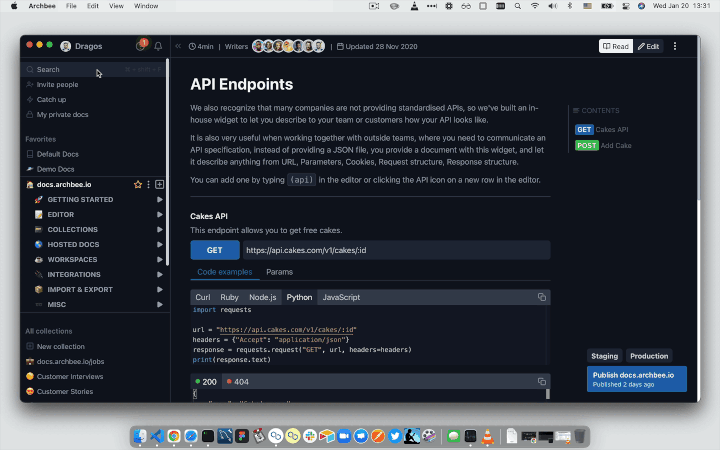Switch to Edit mode
Viewport: 720px width, 450px height.
point(649,46)
